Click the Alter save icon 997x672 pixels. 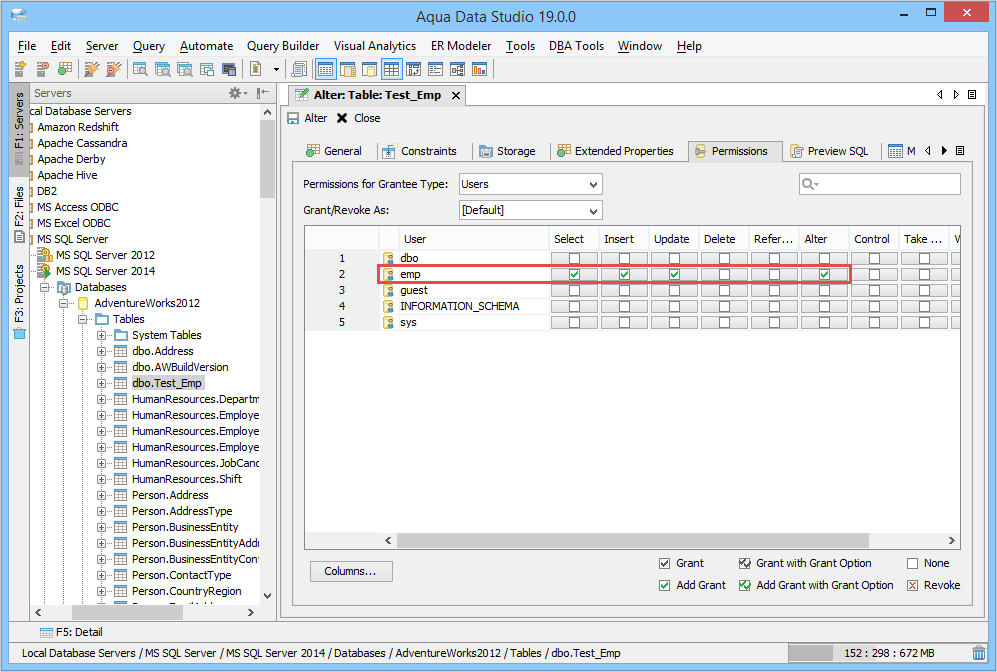tap(293, 118)
